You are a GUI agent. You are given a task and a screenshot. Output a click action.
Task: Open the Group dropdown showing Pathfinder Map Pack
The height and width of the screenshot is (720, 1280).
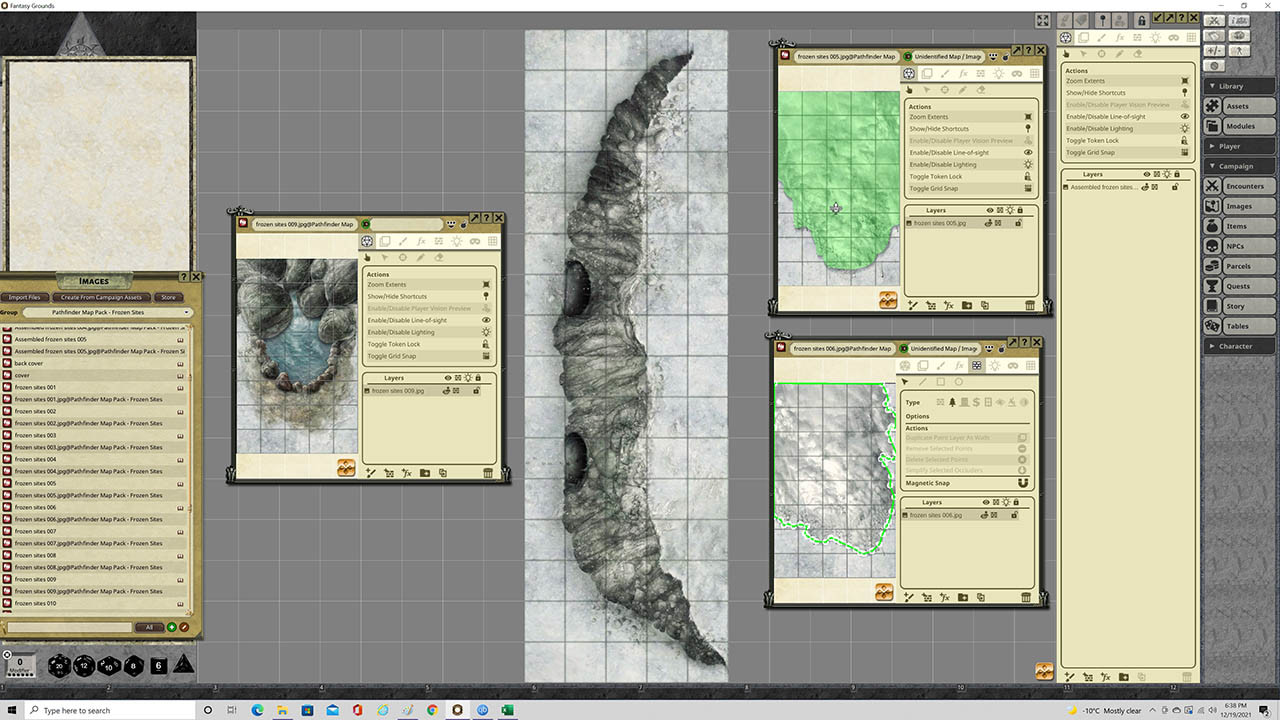tap(108, 314)
